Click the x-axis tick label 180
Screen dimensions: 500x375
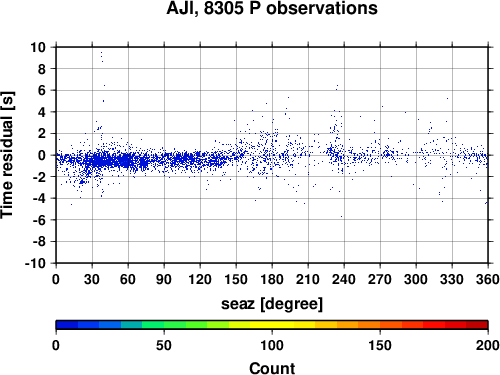(x=272, y=279)
